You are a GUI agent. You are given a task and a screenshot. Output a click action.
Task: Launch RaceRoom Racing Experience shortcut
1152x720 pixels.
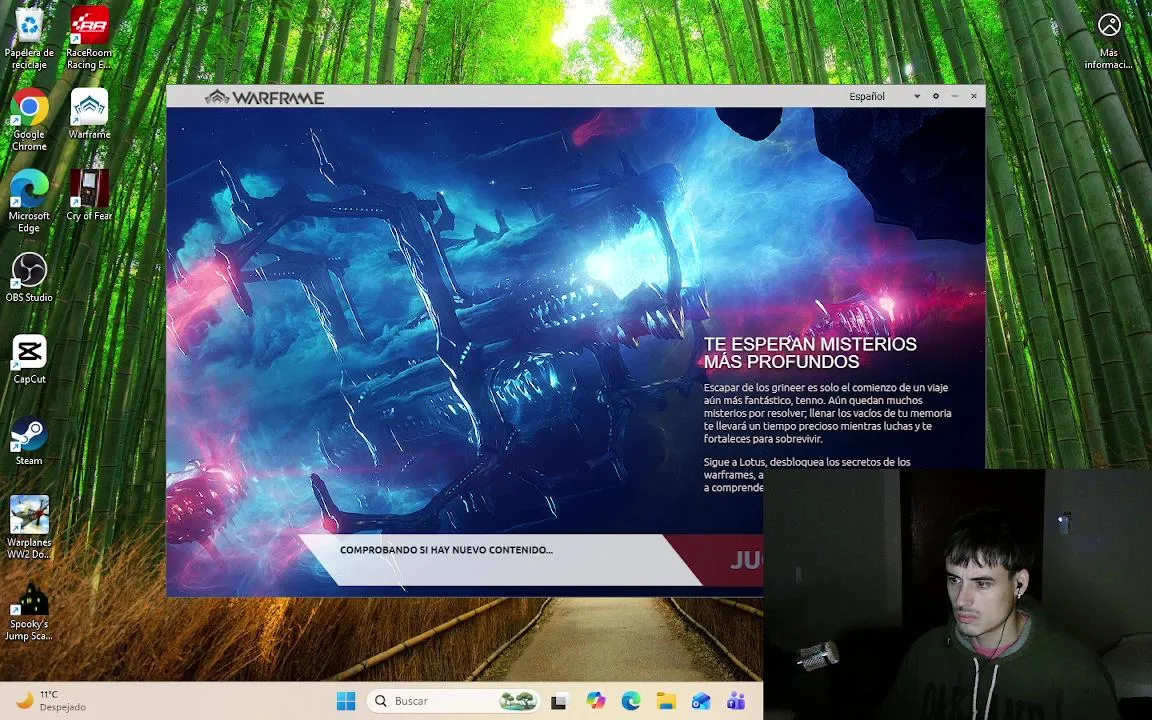tap(89, 38)
